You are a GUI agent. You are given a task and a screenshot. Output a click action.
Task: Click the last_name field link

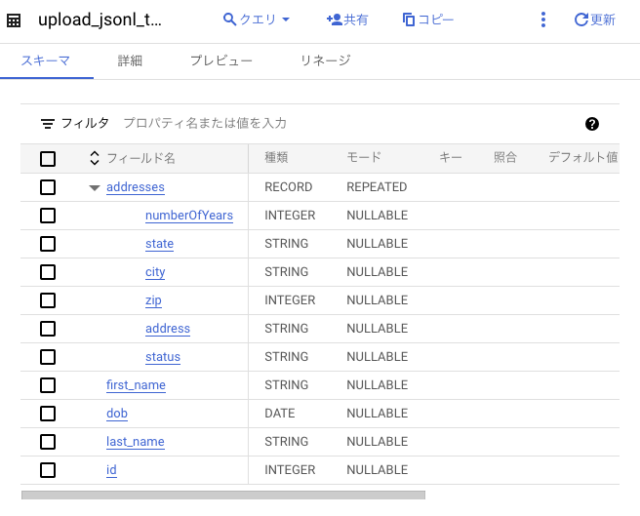[x=135, y=442]
